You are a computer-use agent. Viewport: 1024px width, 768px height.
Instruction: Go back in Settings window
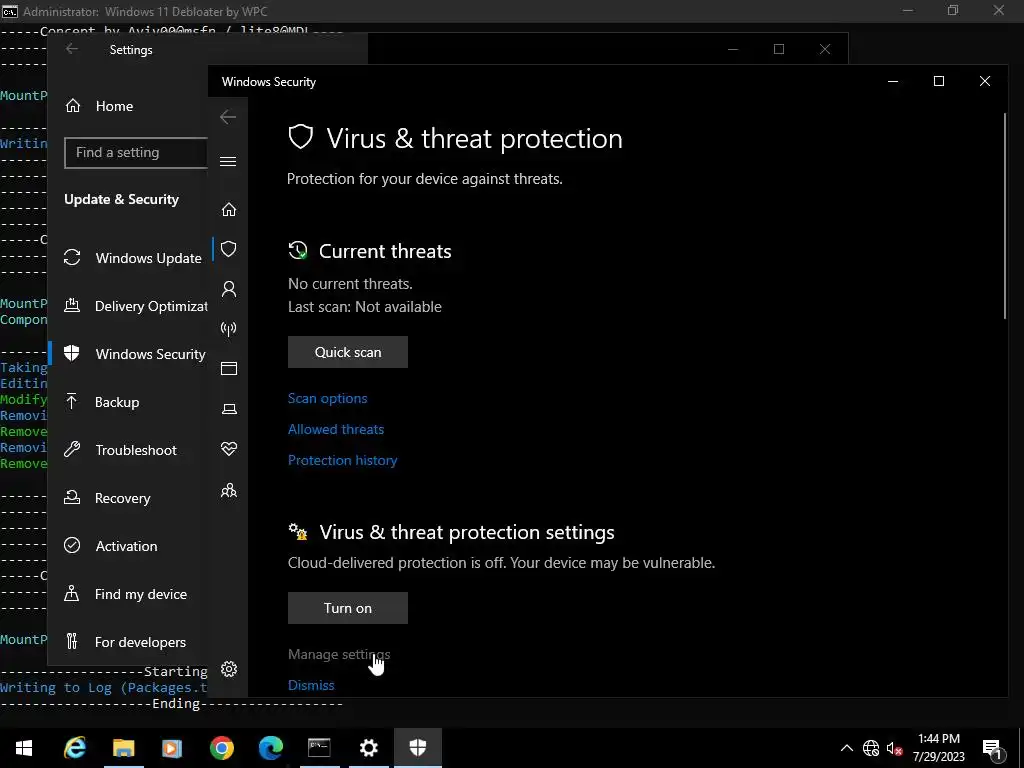tap(72, 49)
